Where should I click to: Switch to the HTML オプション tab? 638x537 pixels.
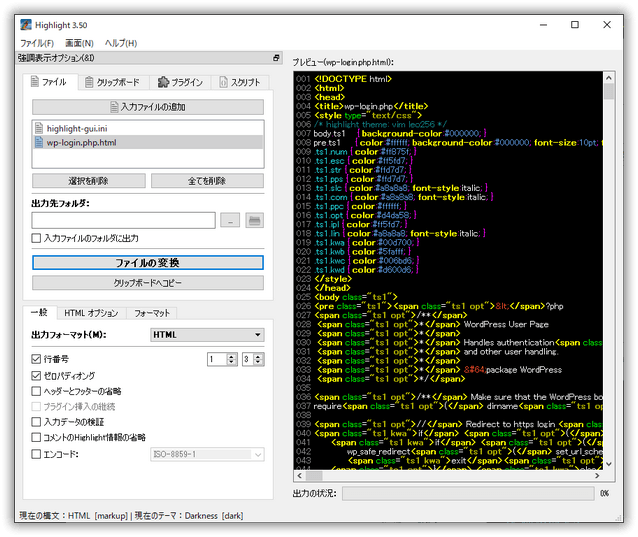[90, 313]
